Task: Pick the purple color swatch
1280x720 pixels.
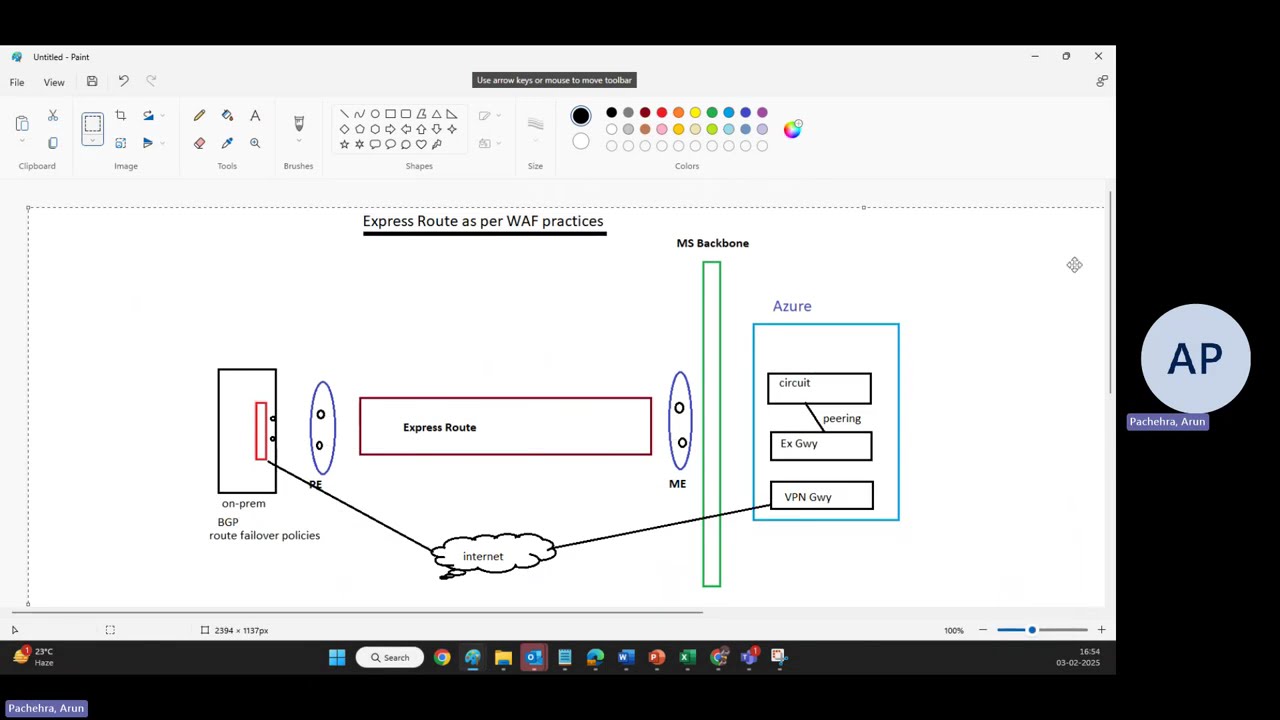Action: point(762,112)
